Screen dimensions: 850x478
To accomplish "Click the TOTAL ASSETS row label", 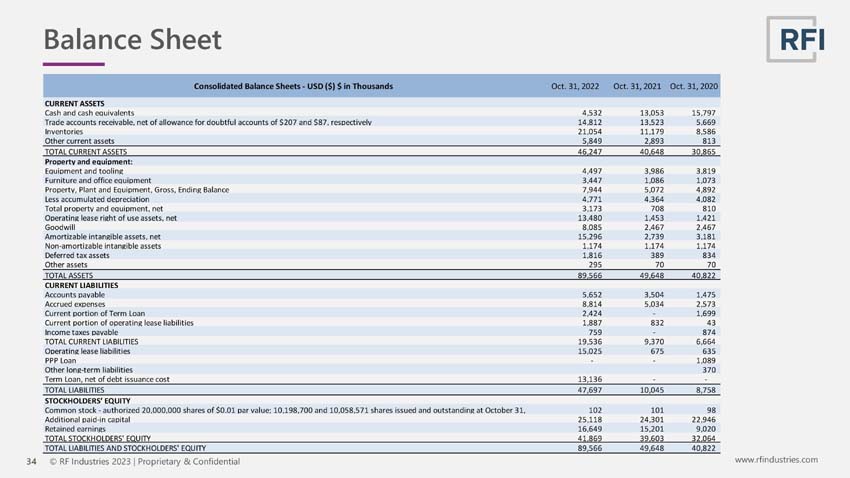I will point(69,275).
